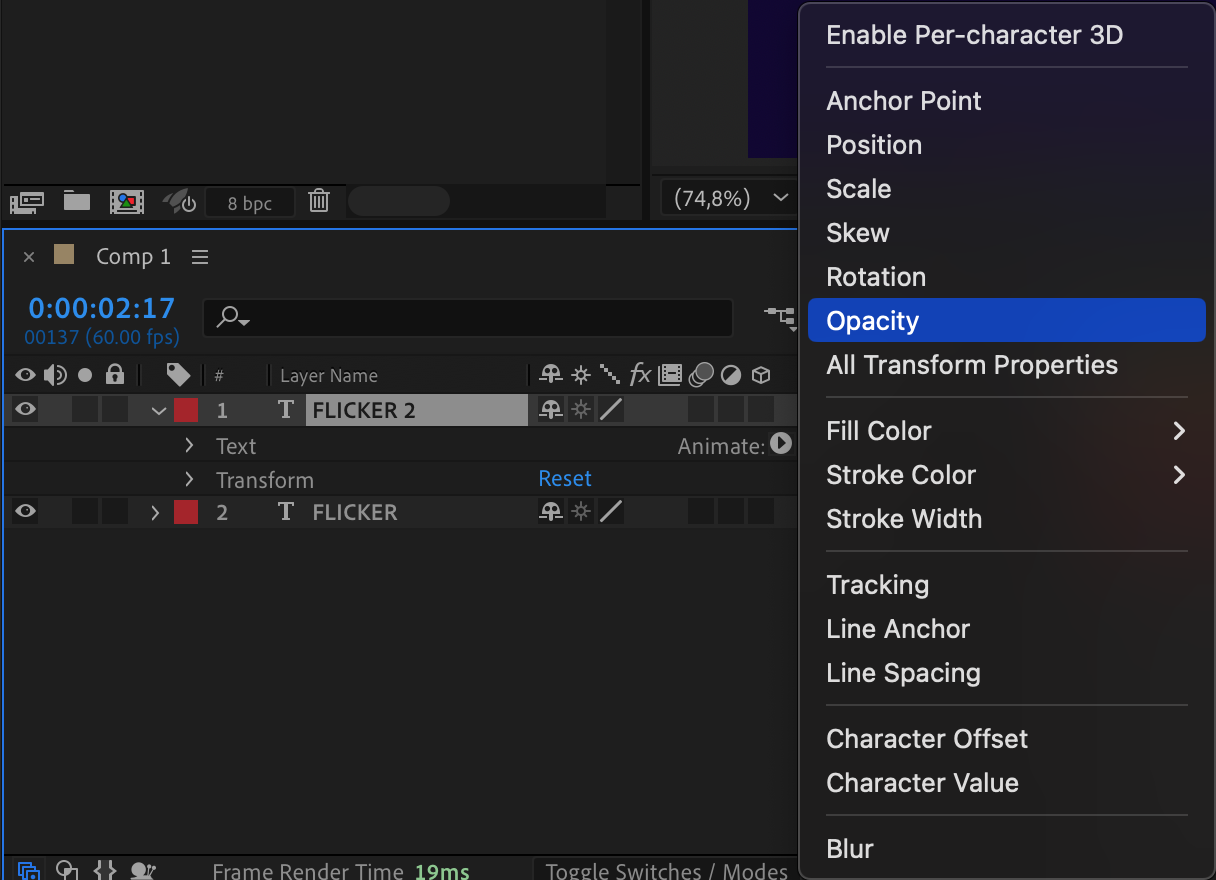This screenshot has height=880, width=1216.
Task: Create a new folder in project panel
Action: tap(77, 201)
